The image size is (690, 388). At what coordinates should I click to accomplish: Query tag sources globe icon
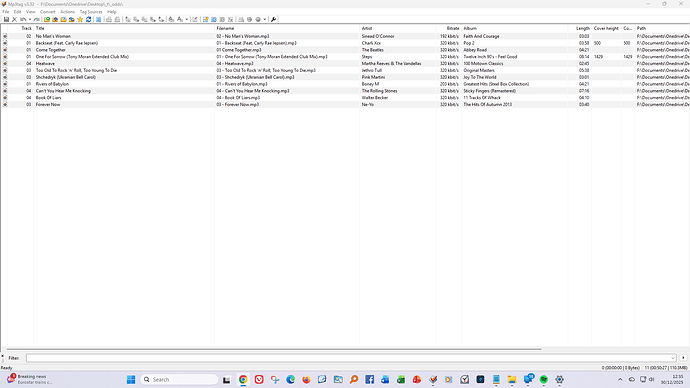[258, 19]
